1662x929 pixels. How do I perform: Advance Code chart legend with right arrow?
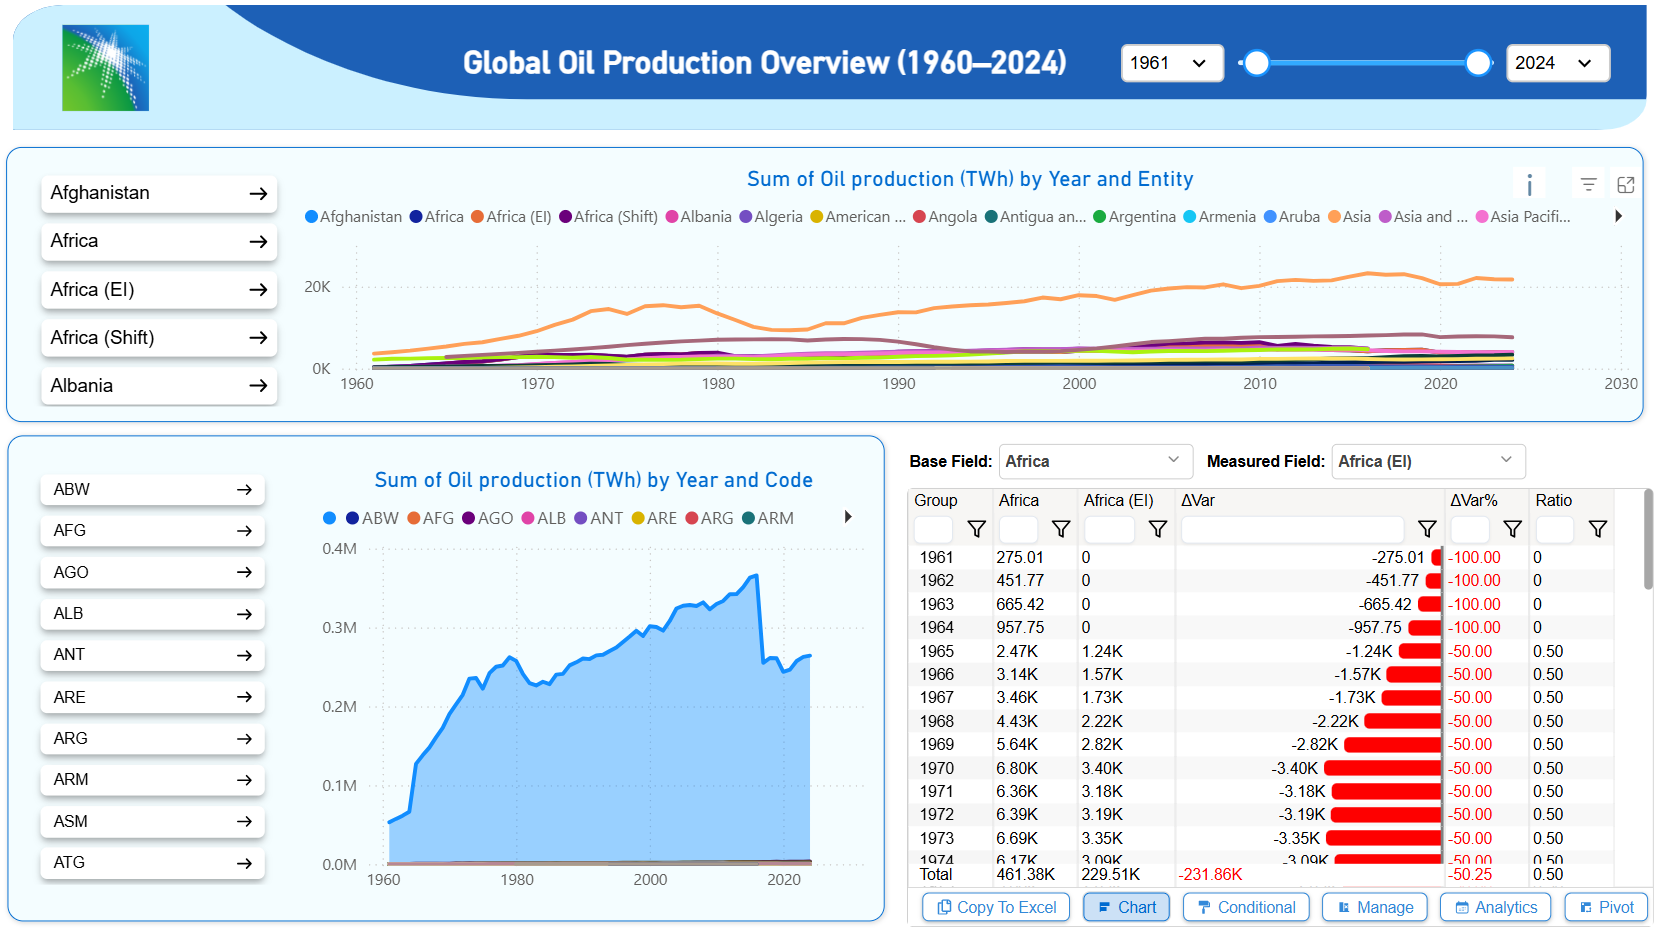[x=848, y=517]
